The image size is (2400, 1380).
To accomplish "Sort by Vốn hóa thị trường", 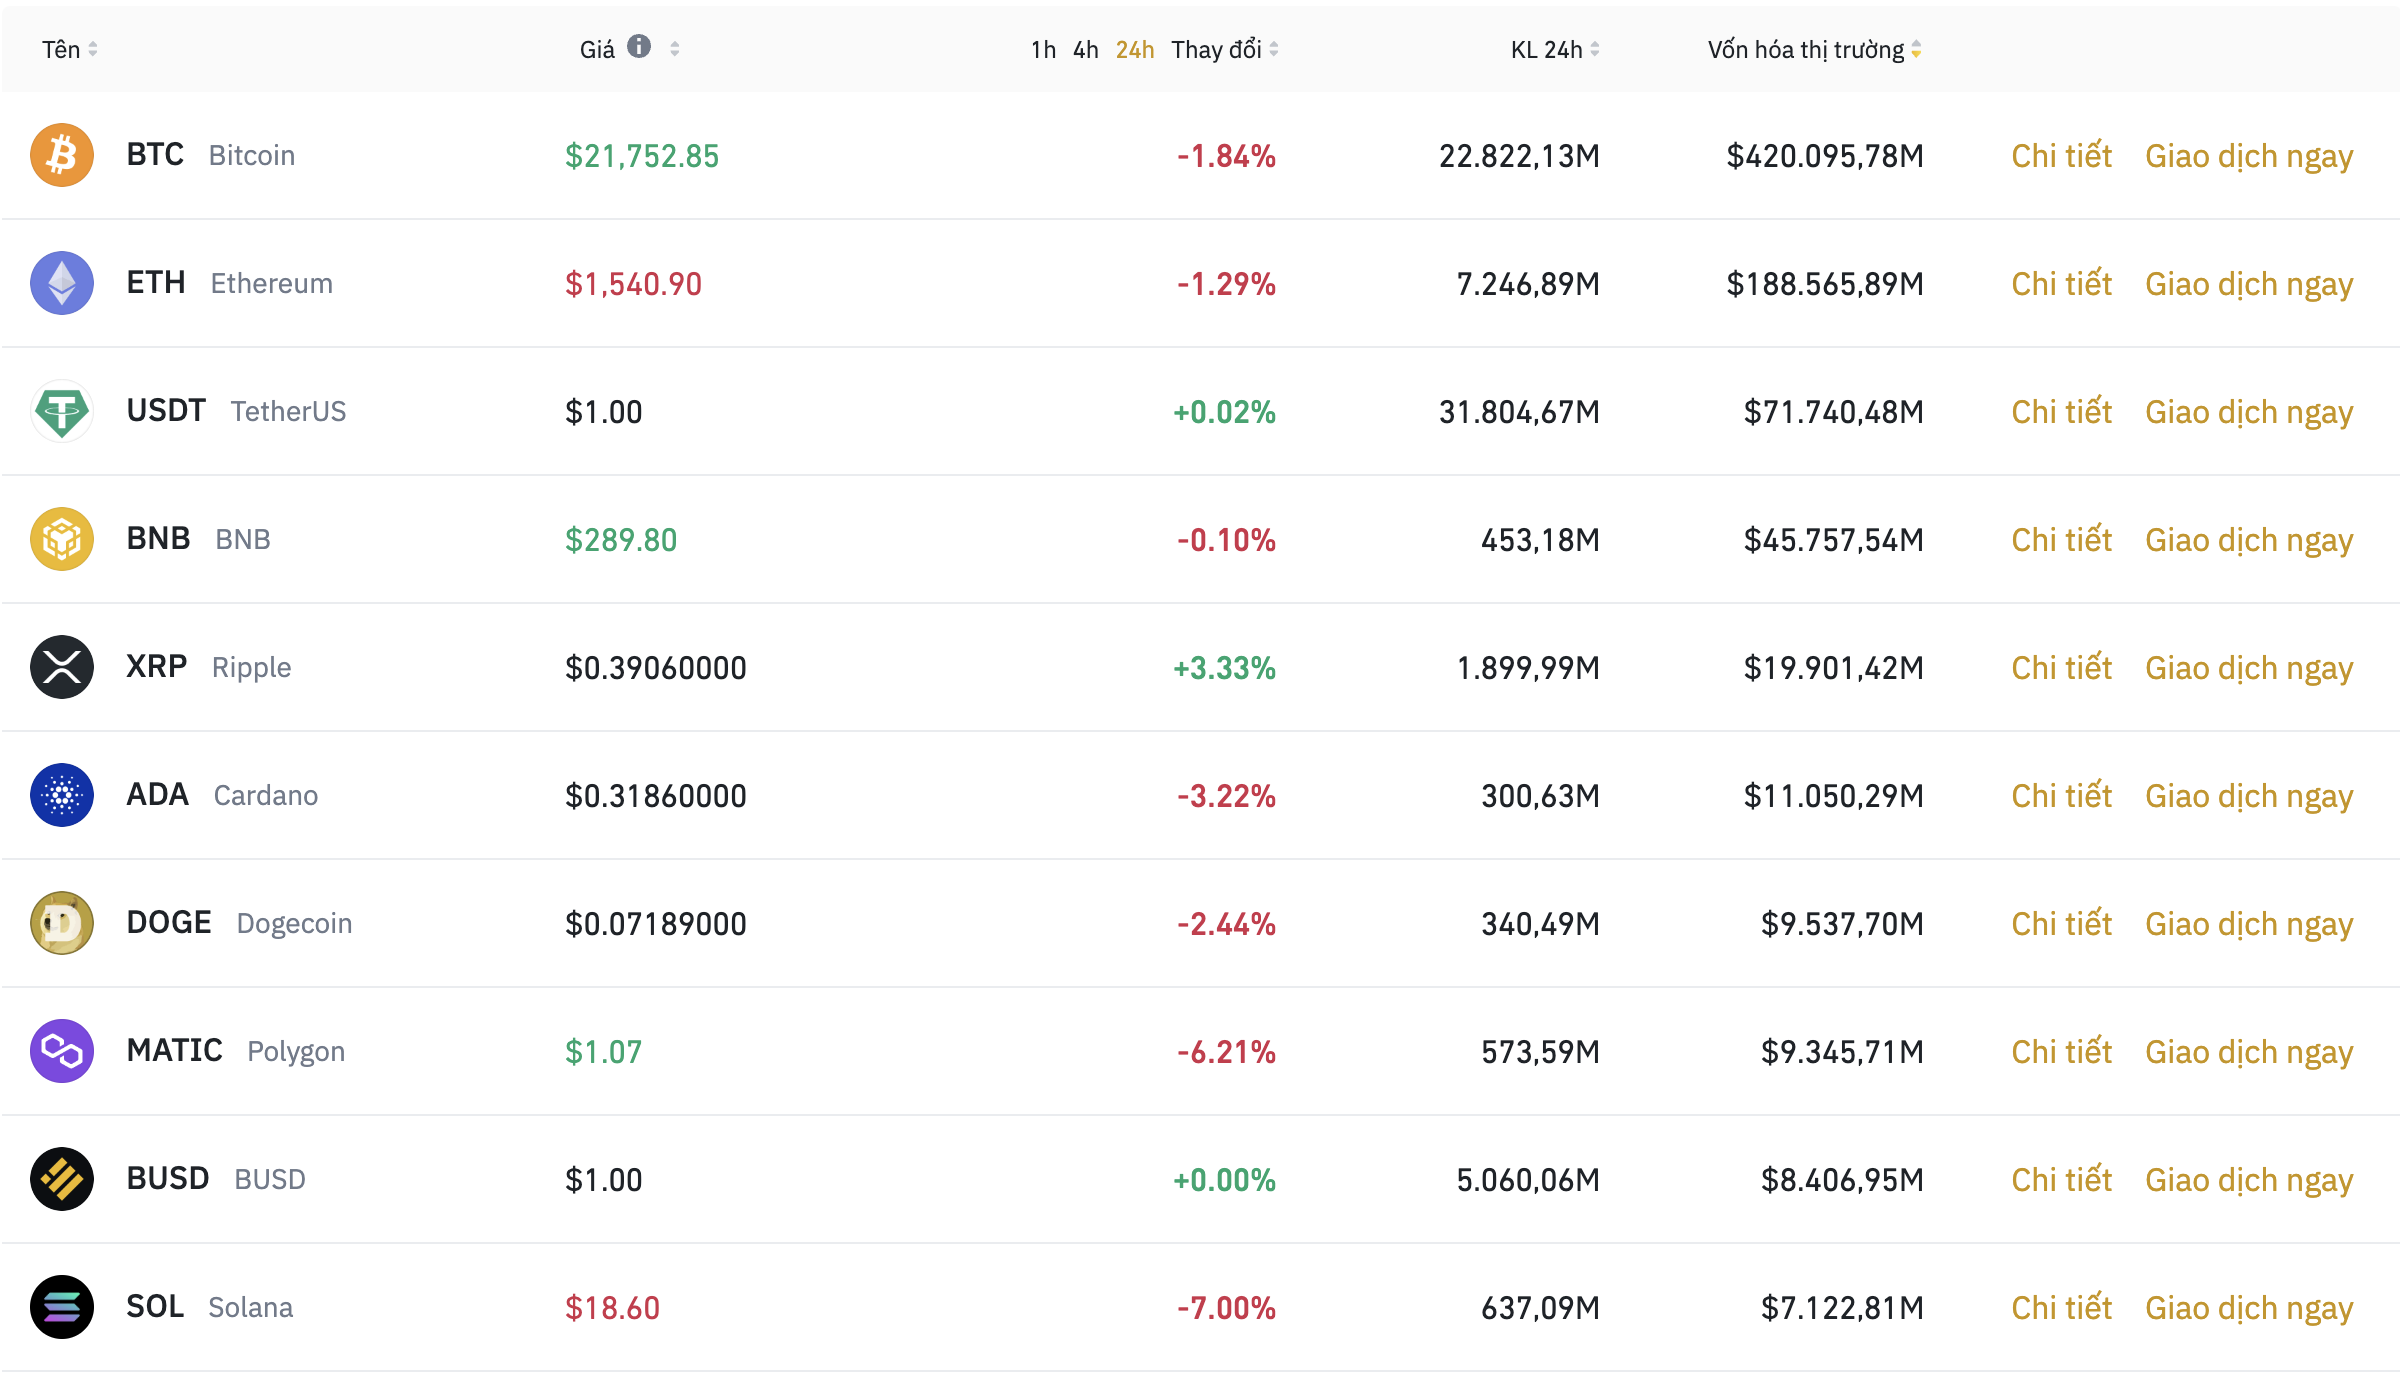I will click(1814, 49).
